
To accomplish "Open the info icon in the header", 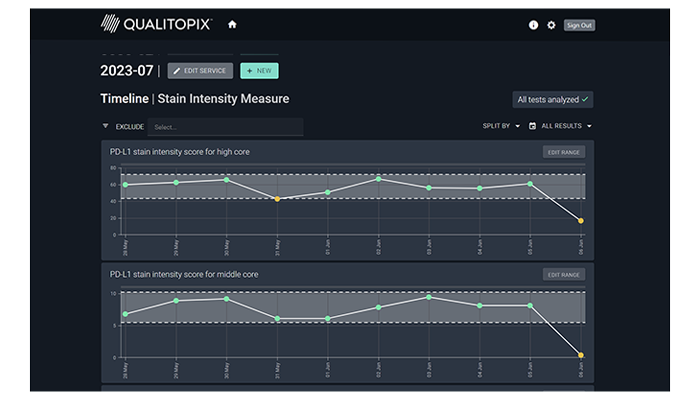I will (x=533, y=25).
